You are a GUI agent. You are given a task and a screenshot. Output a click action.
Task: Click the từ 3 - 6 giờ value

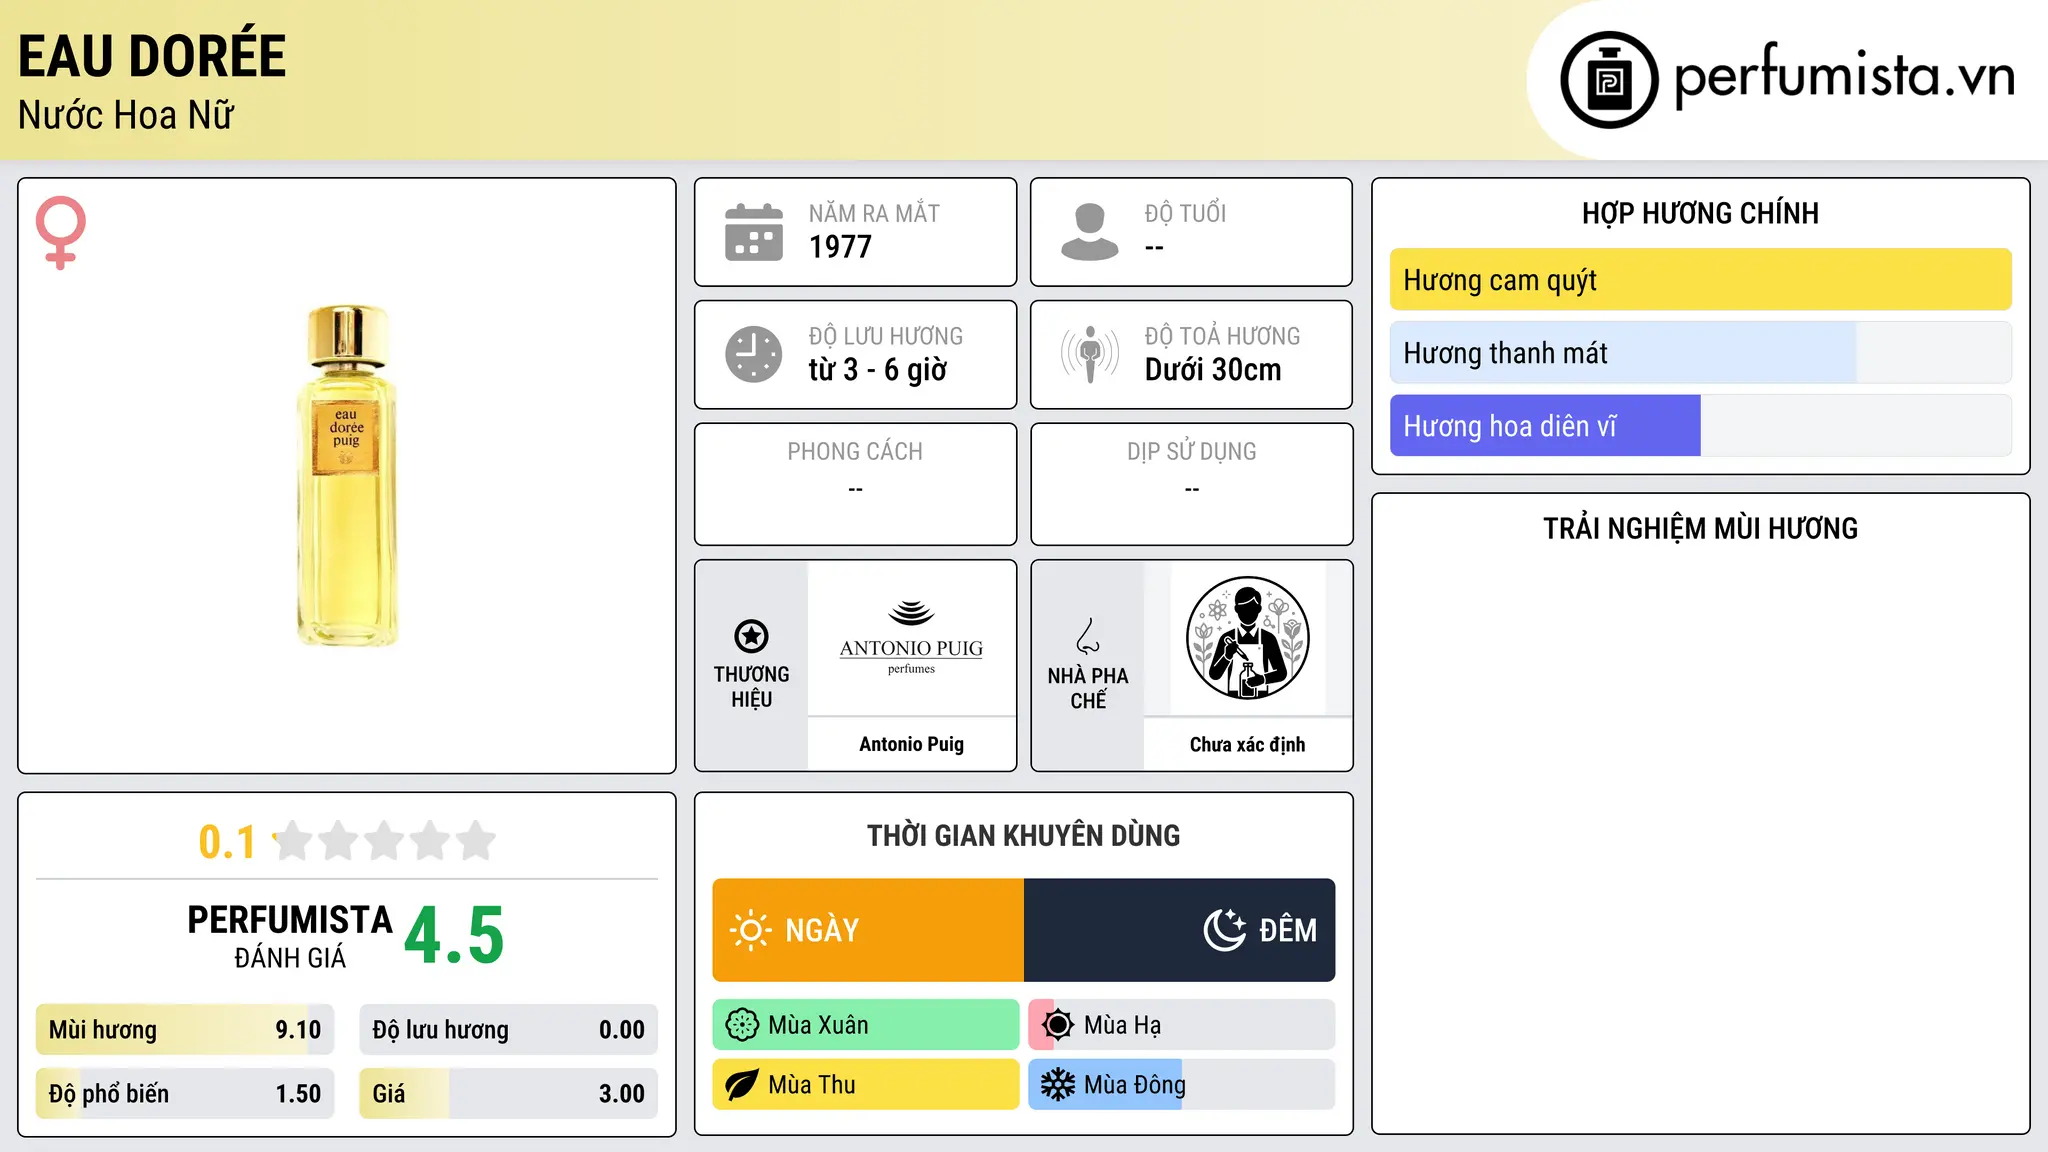click(877, 370)
